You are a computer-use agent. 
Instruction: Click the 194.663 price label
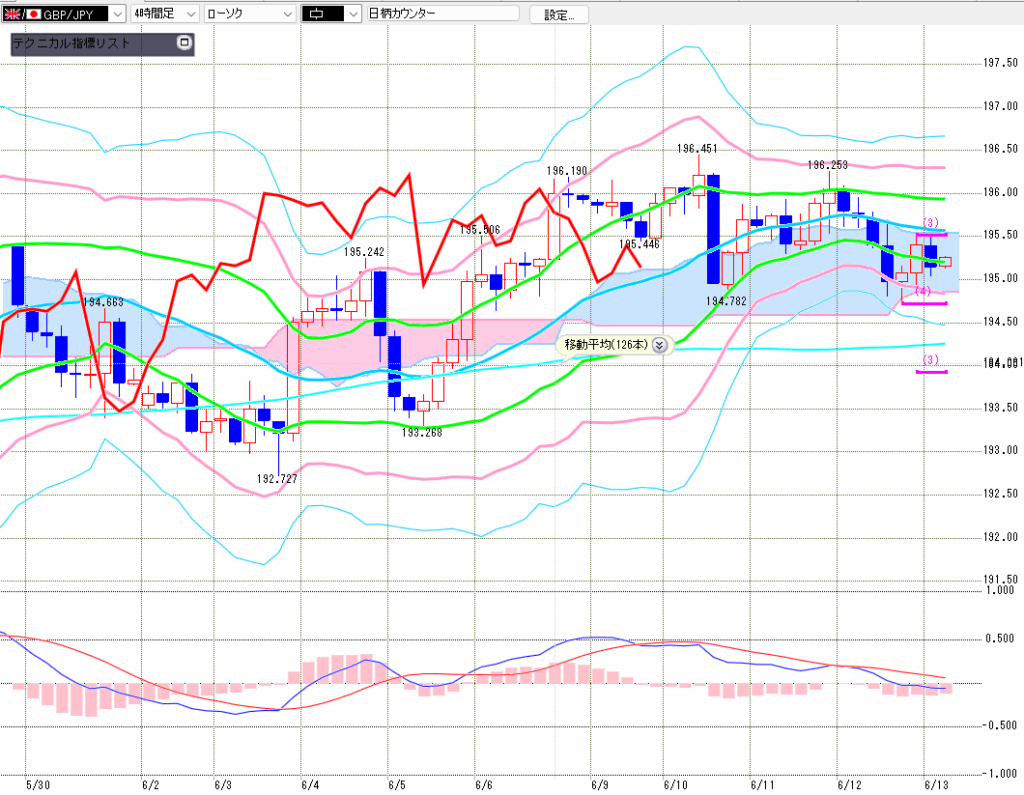pos(103,302)
